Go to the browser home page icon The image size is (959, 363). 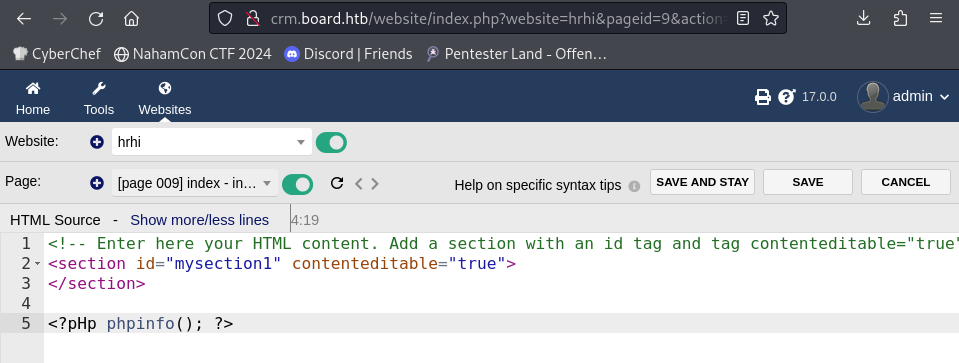(131, 19)
